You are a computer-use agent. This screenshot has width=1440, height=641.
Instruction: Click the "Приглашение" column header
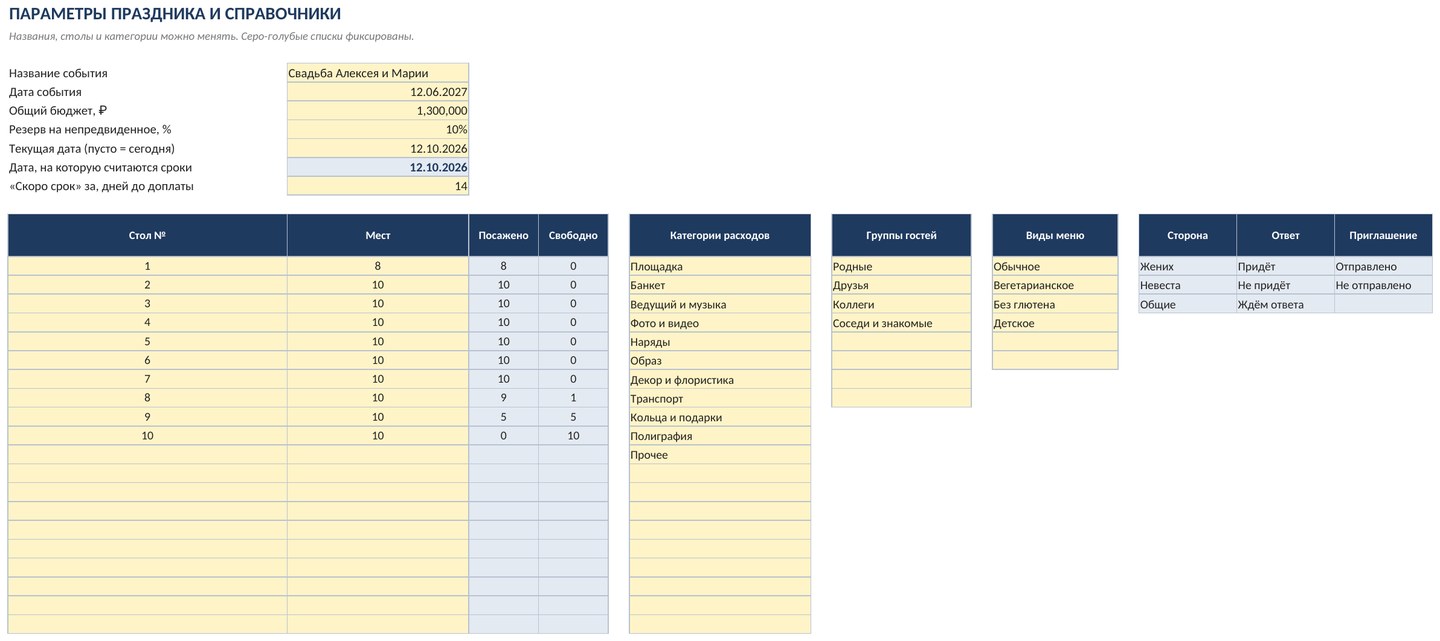1383,235
